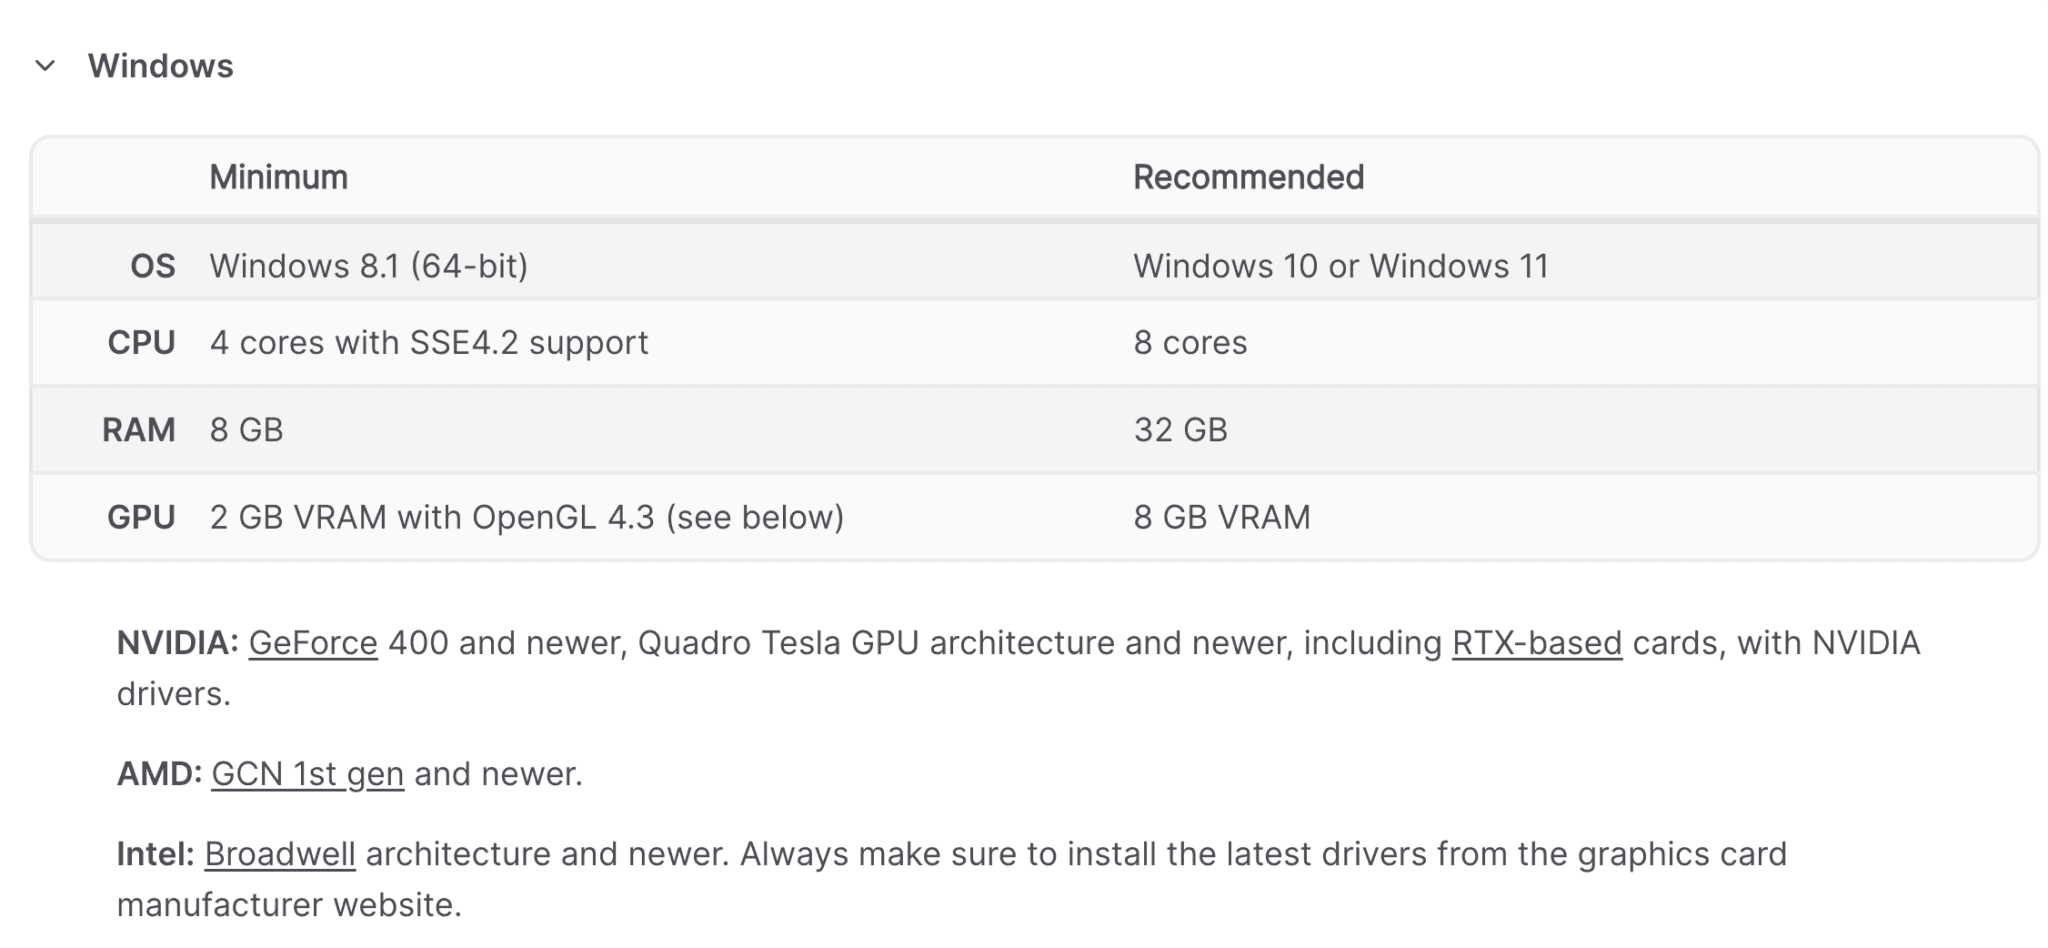Click the 4 cores with SSE4.2 cell
Screen dimensions: 2048x948
[x=429, y=343]
